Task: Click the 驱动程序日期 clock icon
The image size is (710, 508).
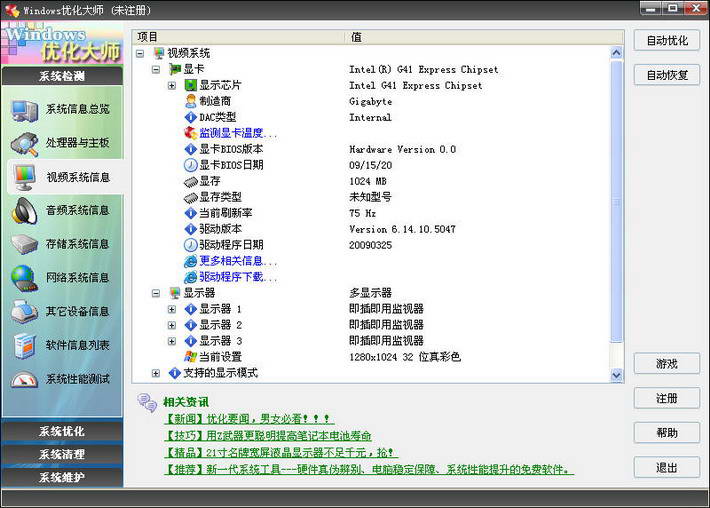Action: (x=191, y=245)
